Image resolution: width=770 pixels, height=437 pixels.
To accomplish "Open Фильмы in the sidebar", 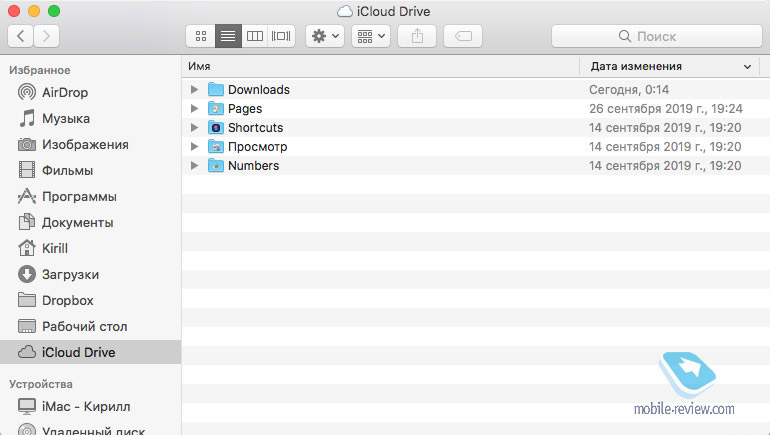I will click(x=91, y=170).
